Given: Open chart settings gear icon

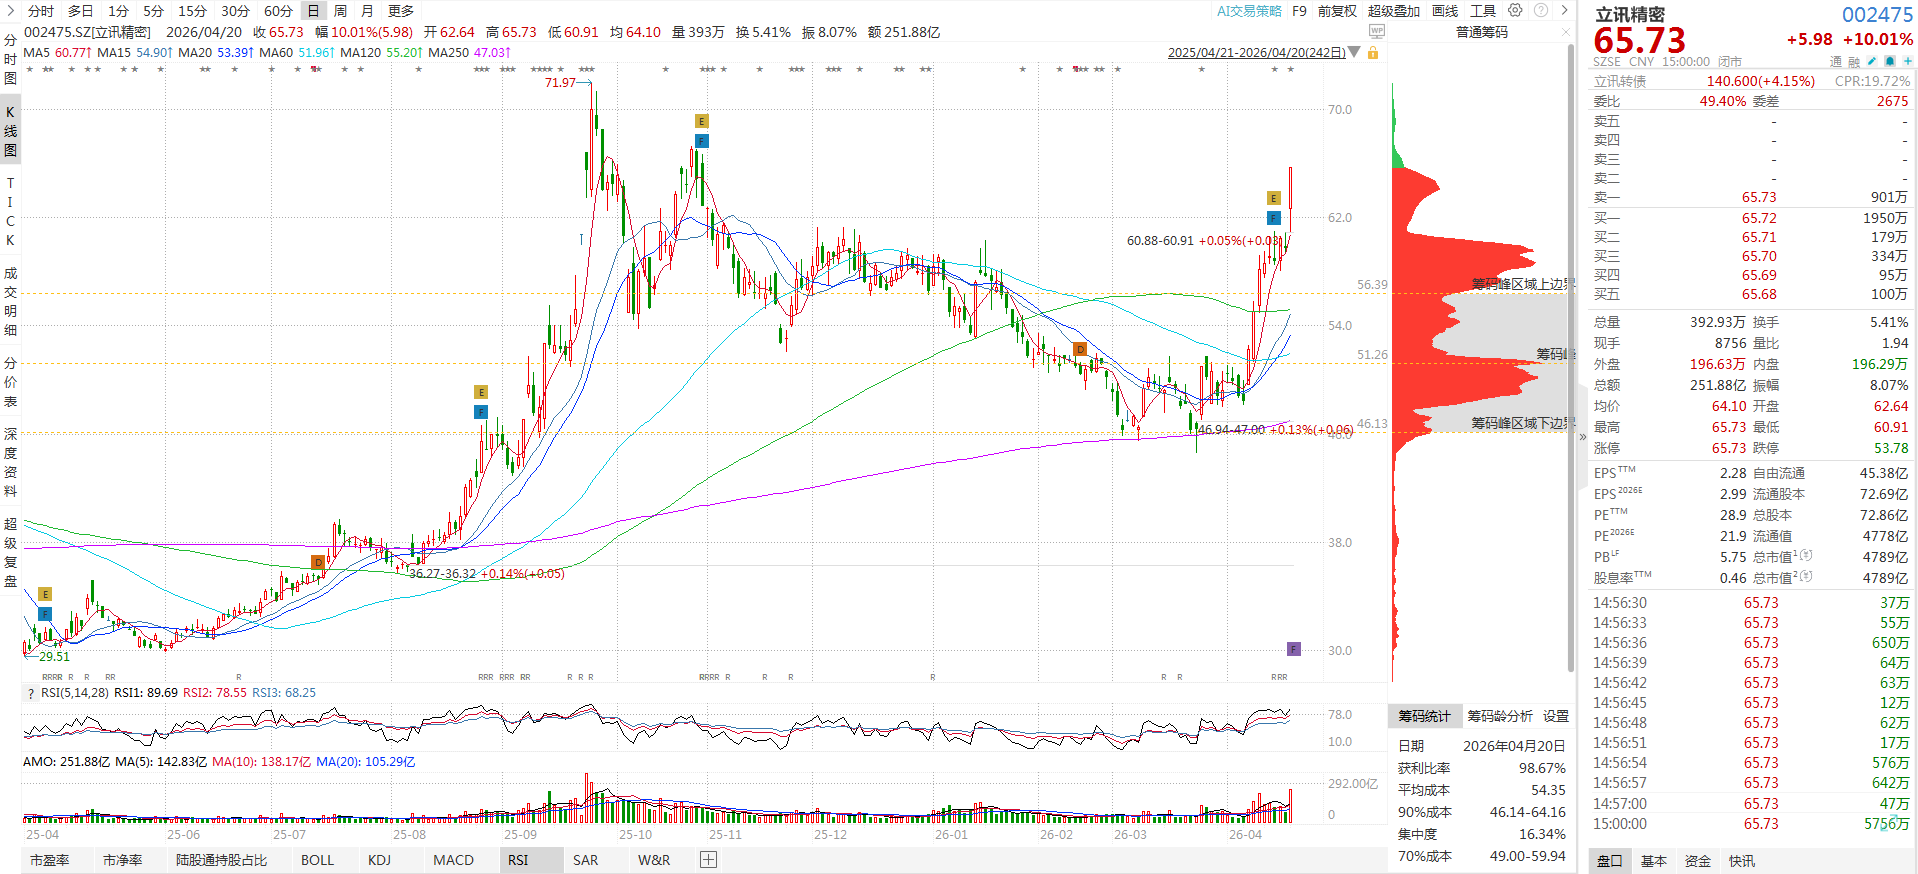Looking at the screenshot, I should pos(1515,11).
